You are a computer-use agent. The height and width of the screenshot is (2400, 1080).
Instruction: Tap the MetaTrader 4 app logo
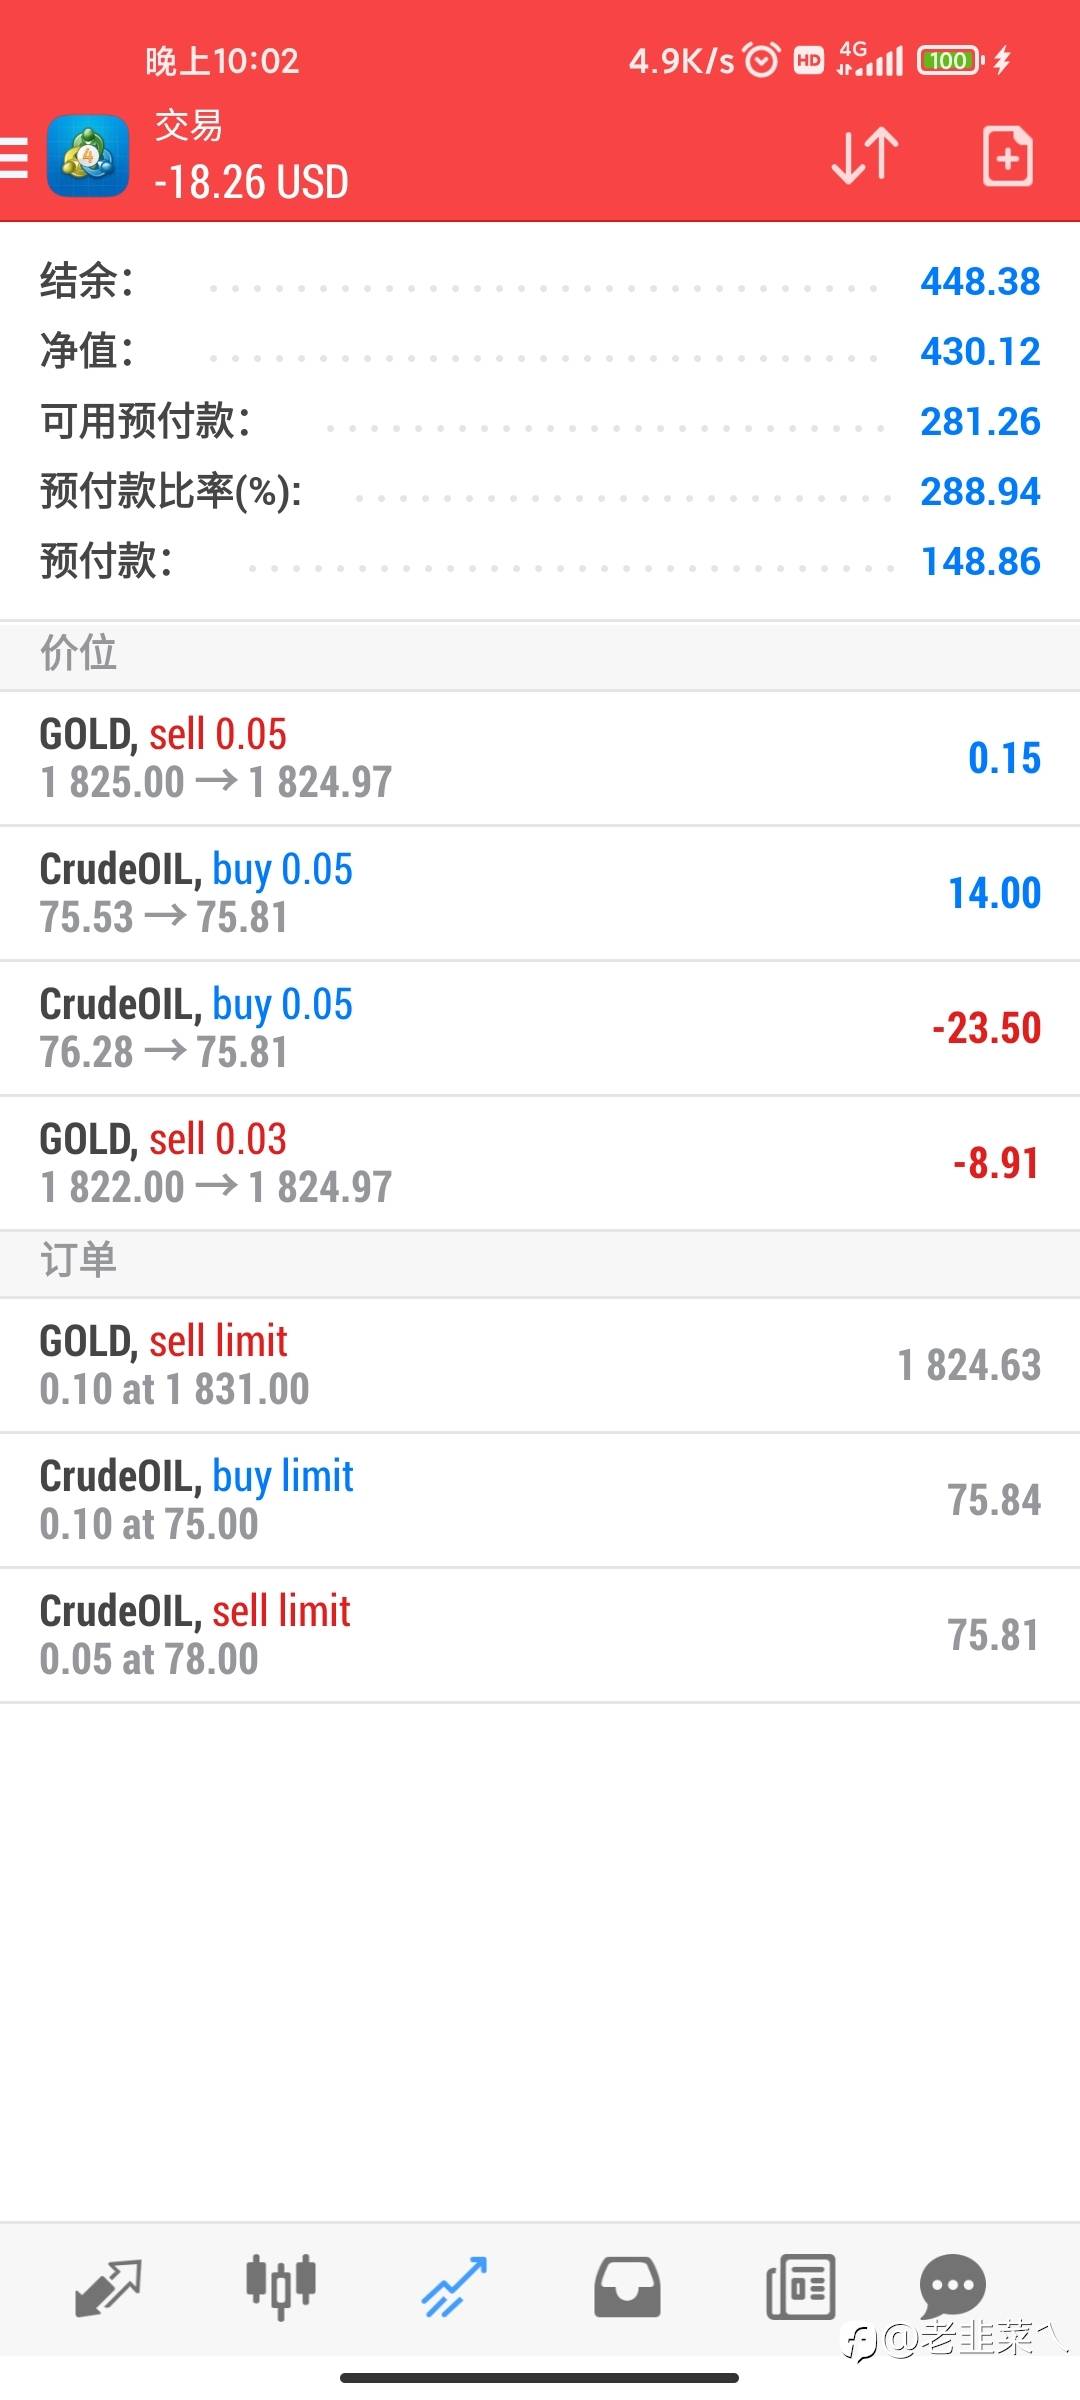click(88, 156)
